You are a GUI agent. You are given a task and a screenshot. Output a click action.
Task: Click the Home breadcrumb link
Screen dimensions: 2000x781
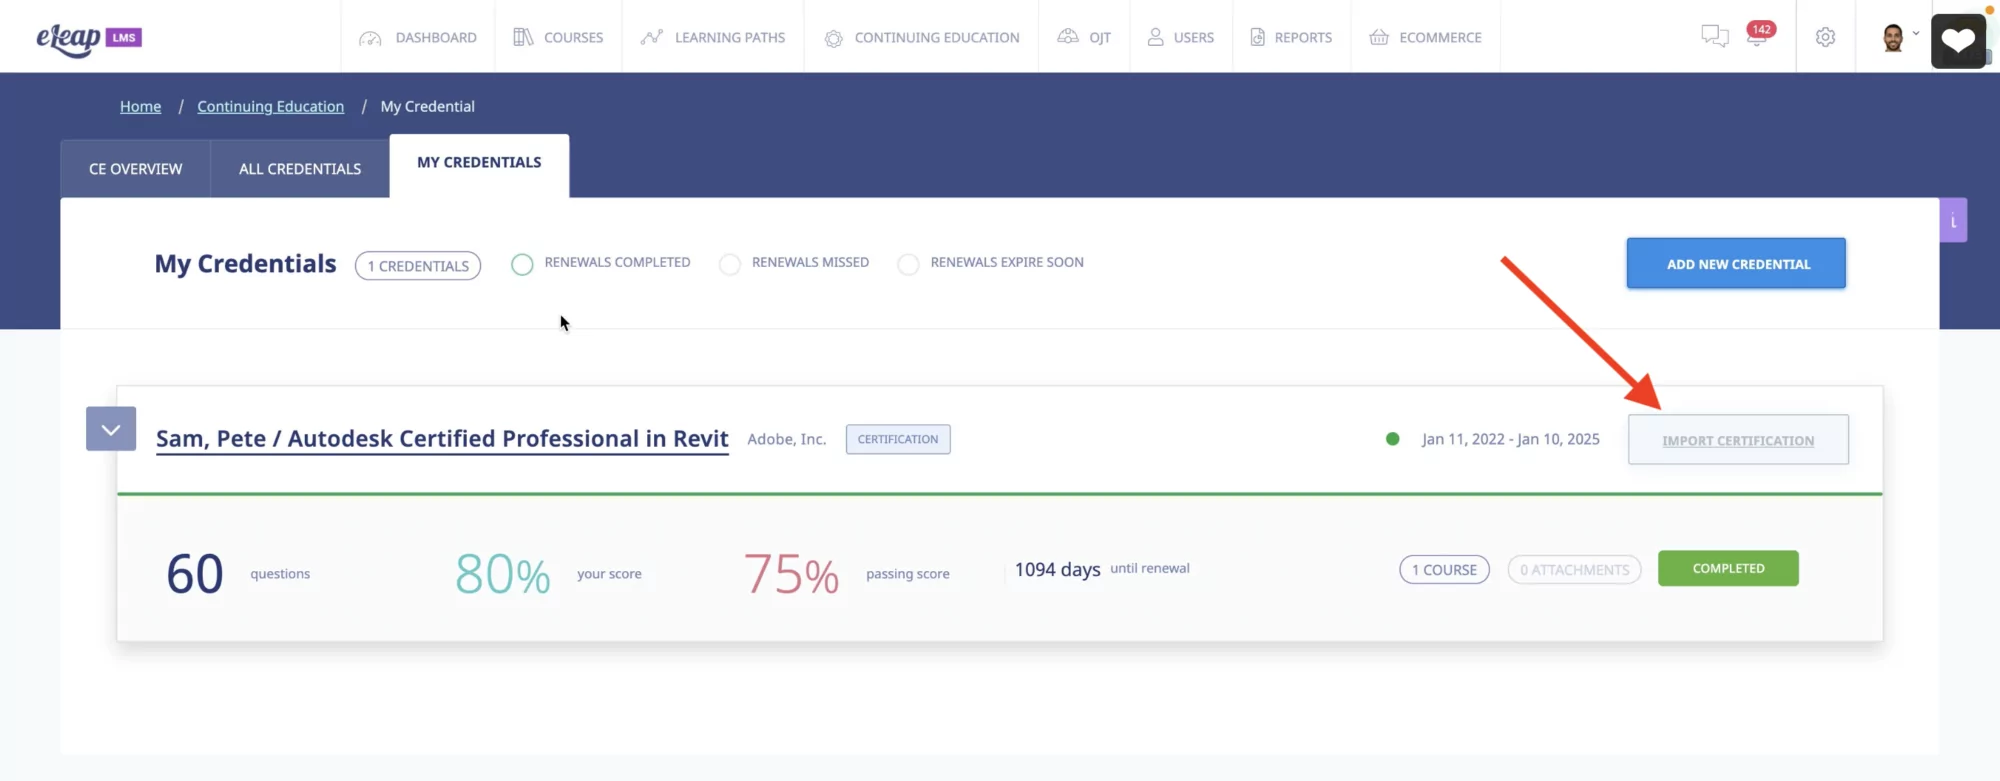click(140, 106)
